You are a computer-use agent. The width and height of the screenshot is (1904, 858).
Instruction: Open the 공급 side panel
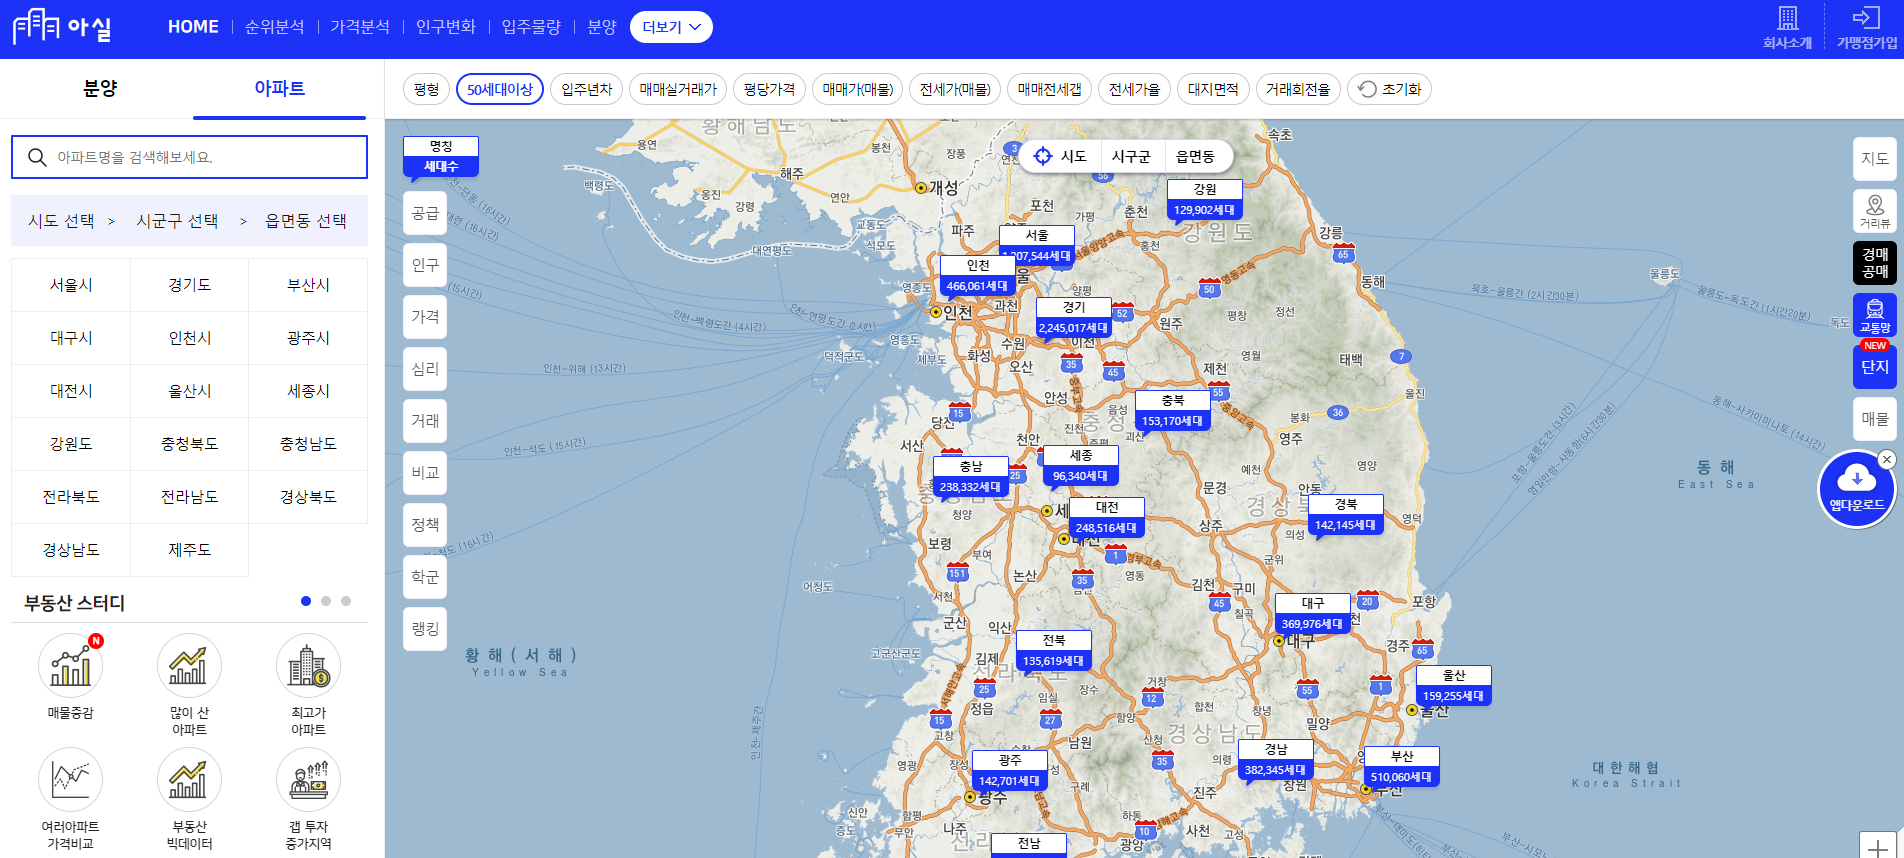click(x=425, y=213)
